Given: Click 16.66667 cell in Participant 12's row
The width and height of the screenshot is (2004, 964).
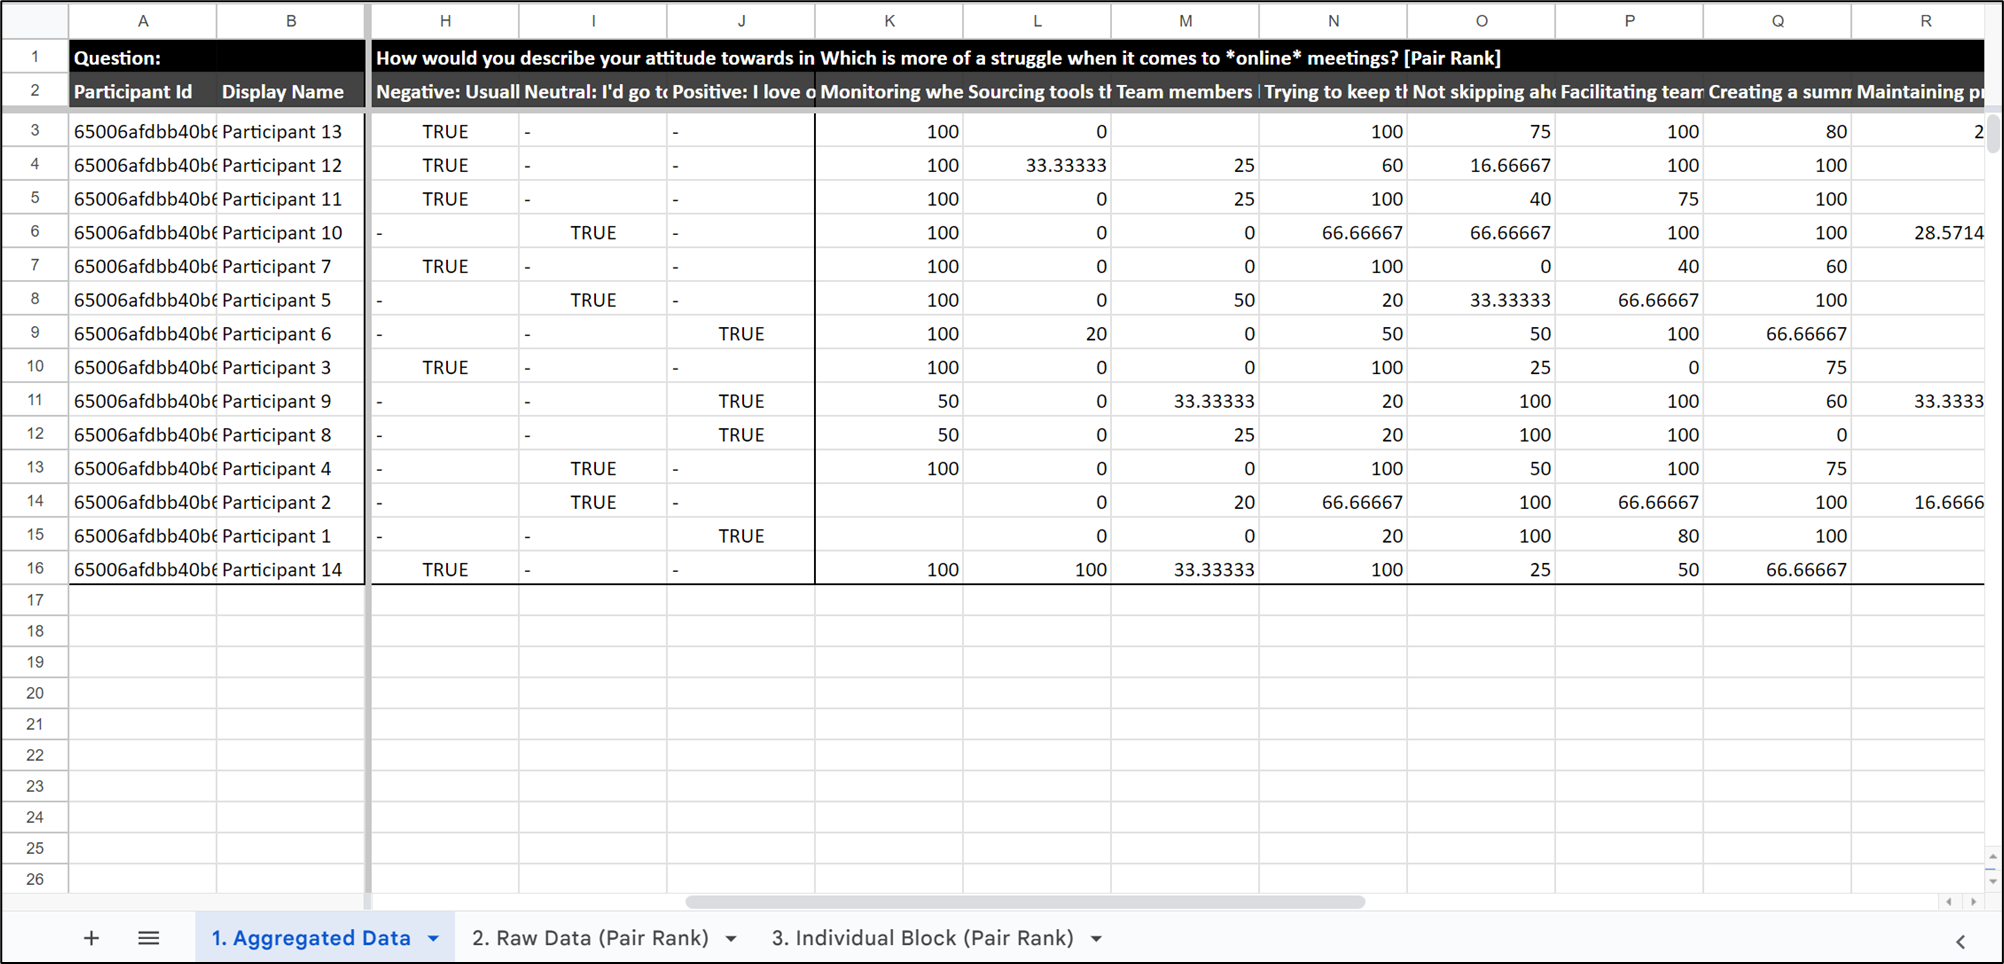Looking at the screenshot, I should click(x=1481, y=165).
